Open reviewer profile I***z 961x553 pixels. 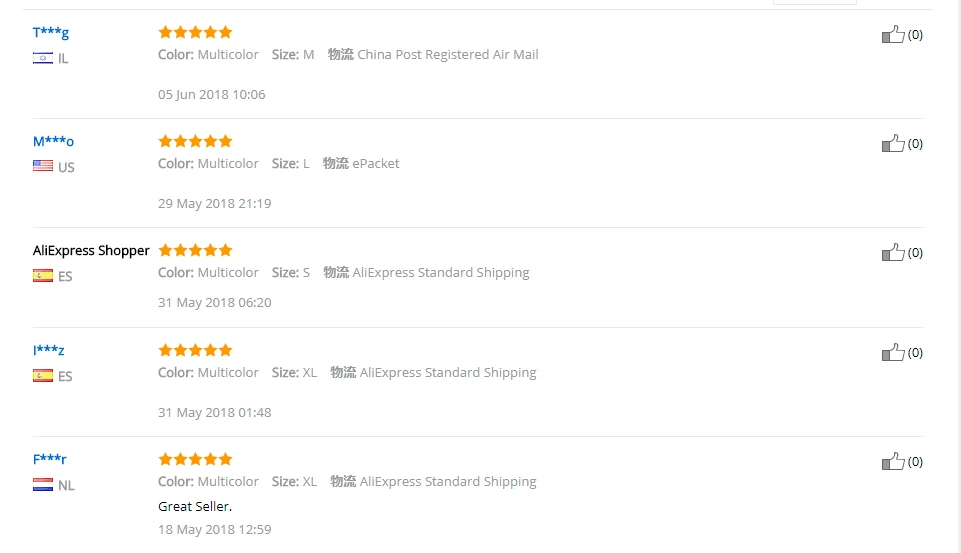pyautogui.click(x=48, y=351)
